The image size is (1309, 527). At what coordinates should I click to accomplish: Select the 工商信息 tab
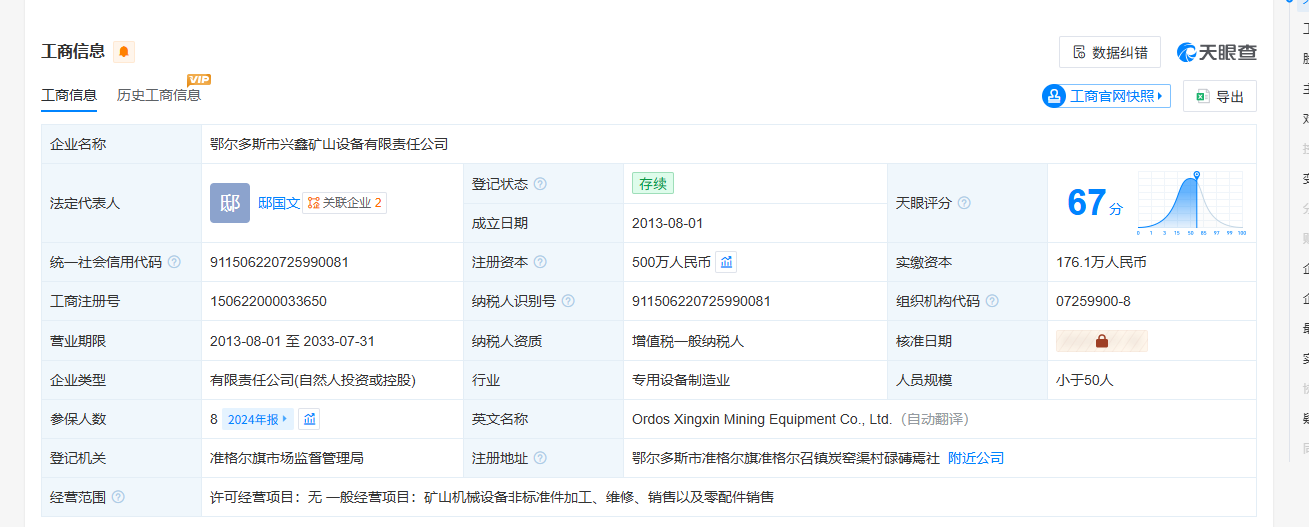(x=69, y=95)
